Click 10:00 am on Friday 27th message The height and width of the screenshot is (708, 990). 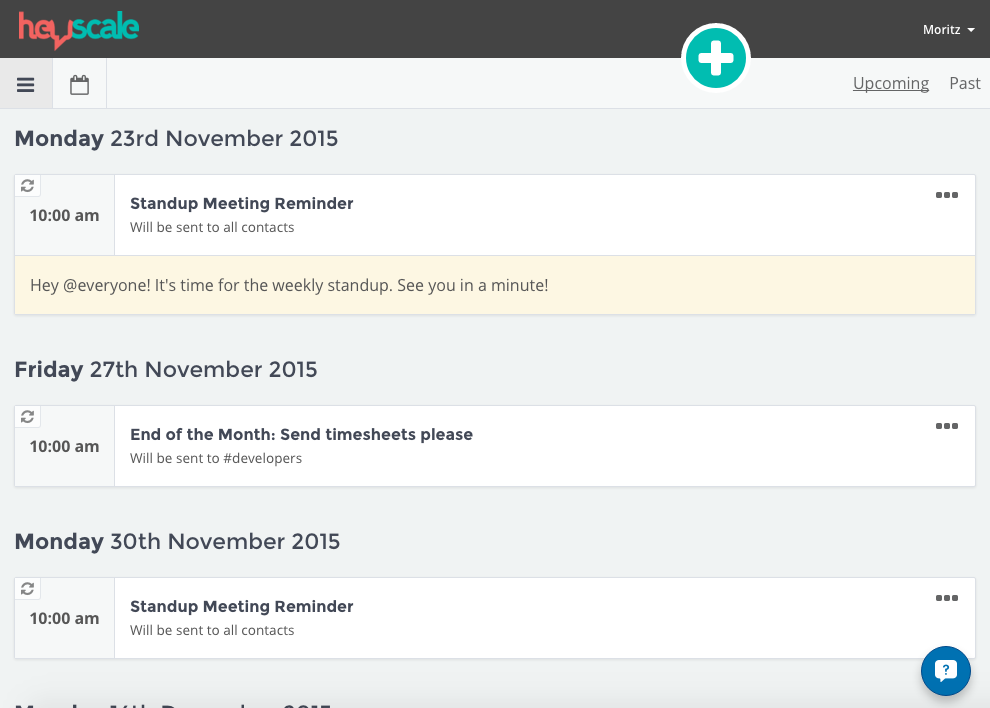tap(64, 446)
